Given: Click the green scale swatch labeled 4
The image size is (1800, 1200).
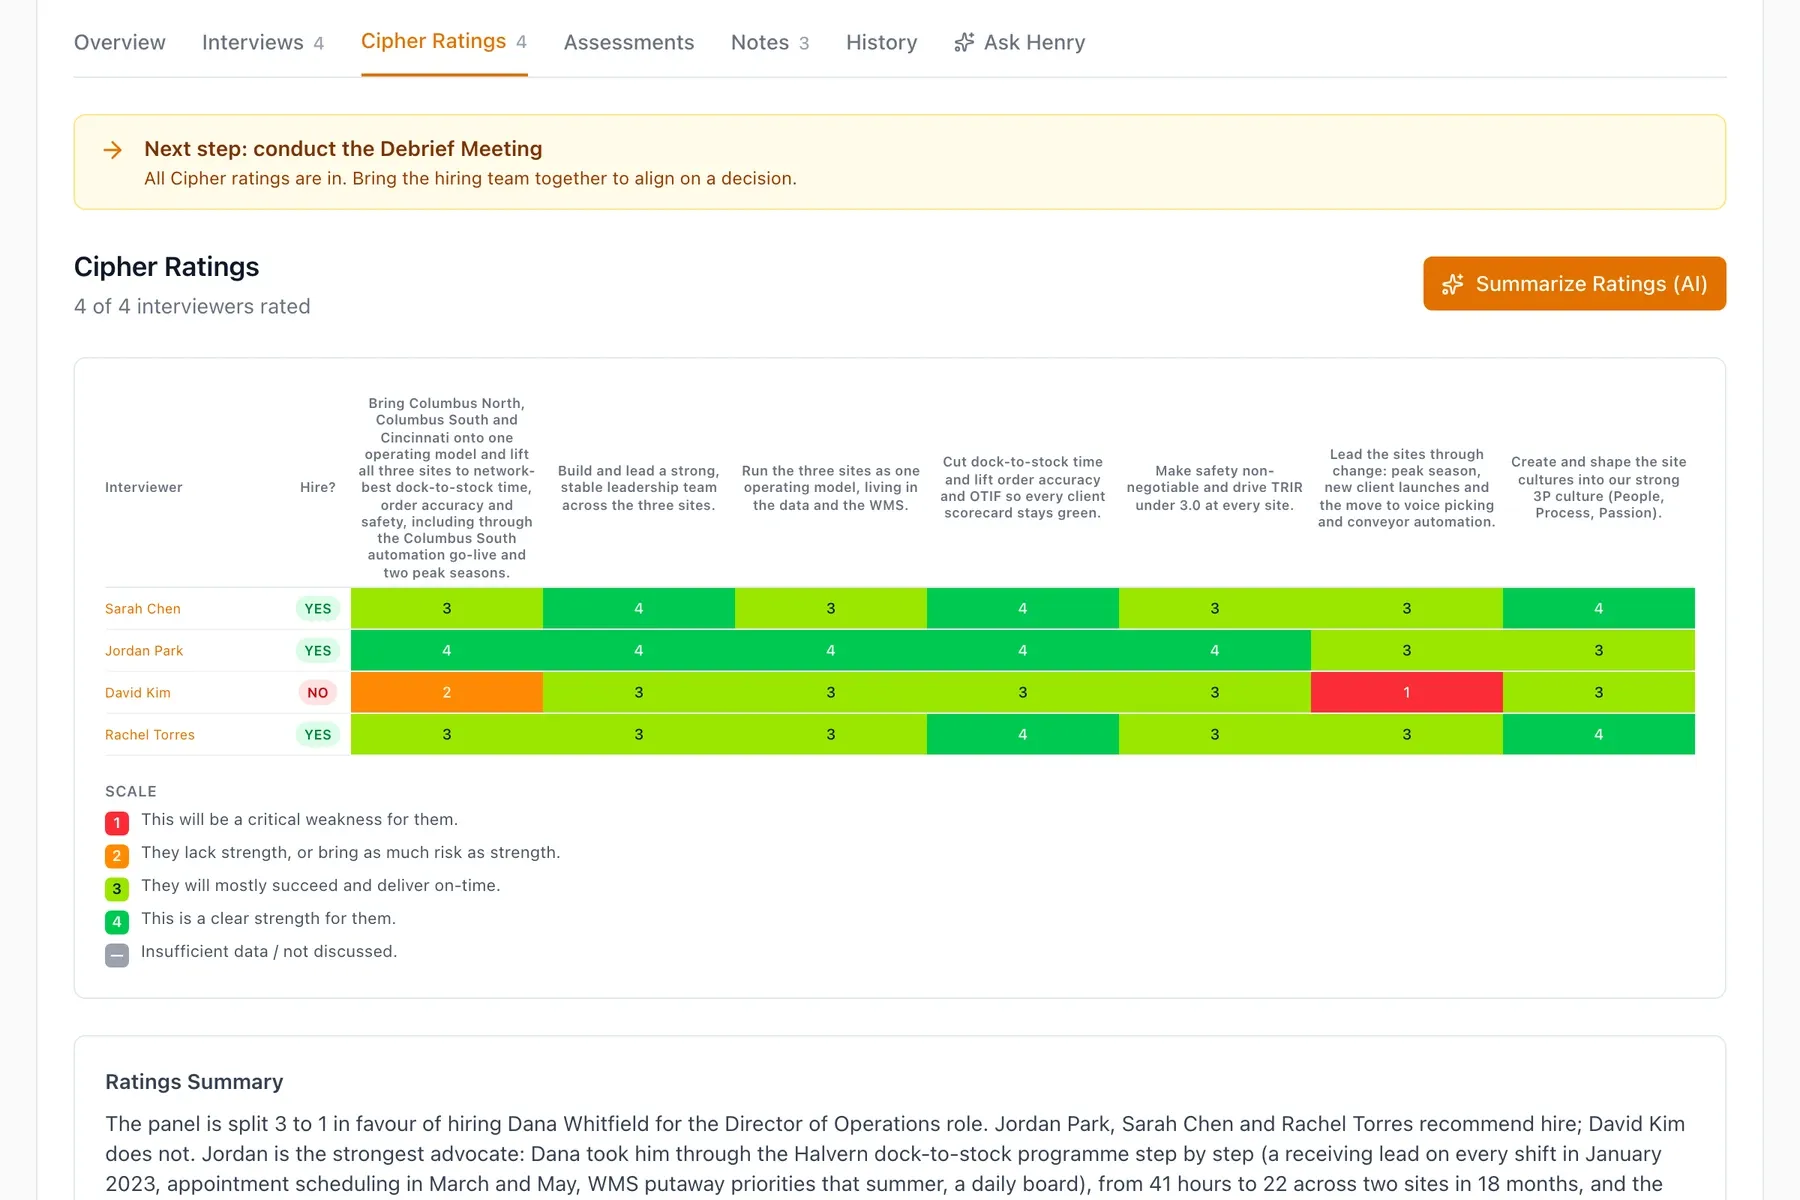Looking at the screenshot, I should pos(117,922).
